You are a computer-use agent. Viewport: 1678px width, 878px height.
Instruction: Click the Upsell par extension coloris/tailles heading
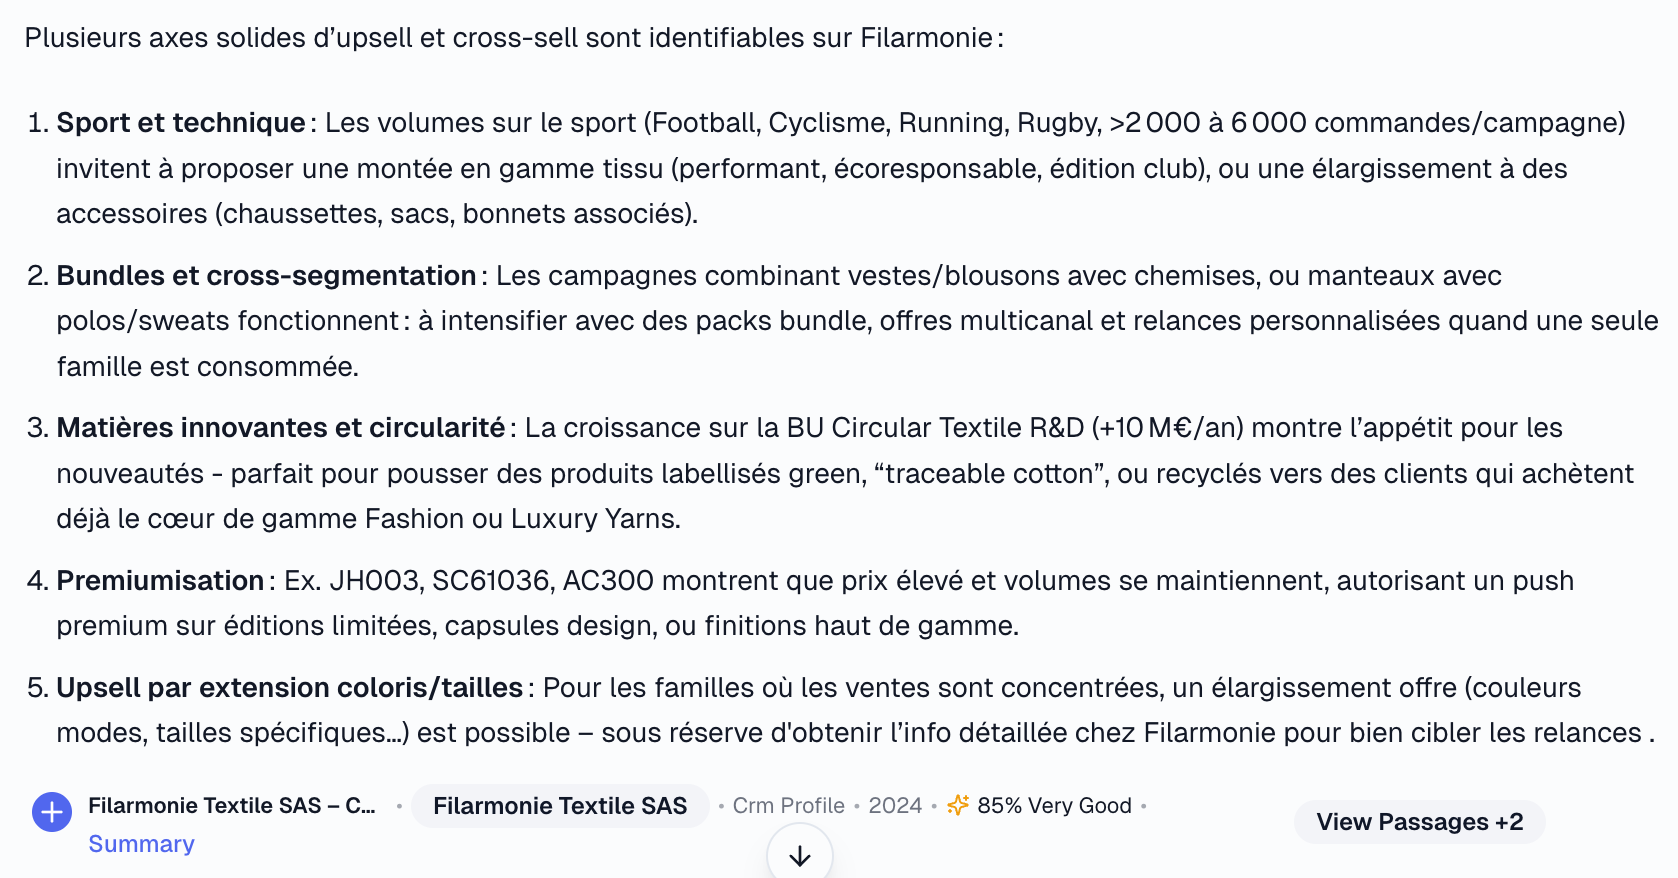(290, 688)
